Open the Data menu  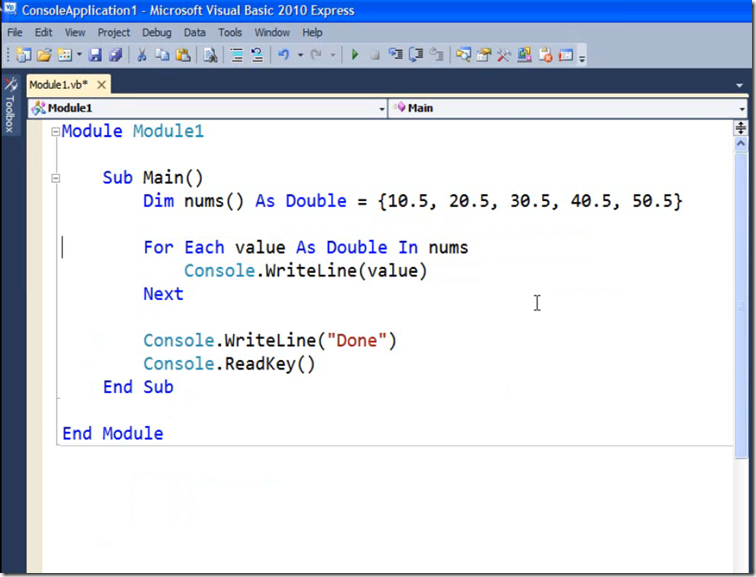click(194, 32)
